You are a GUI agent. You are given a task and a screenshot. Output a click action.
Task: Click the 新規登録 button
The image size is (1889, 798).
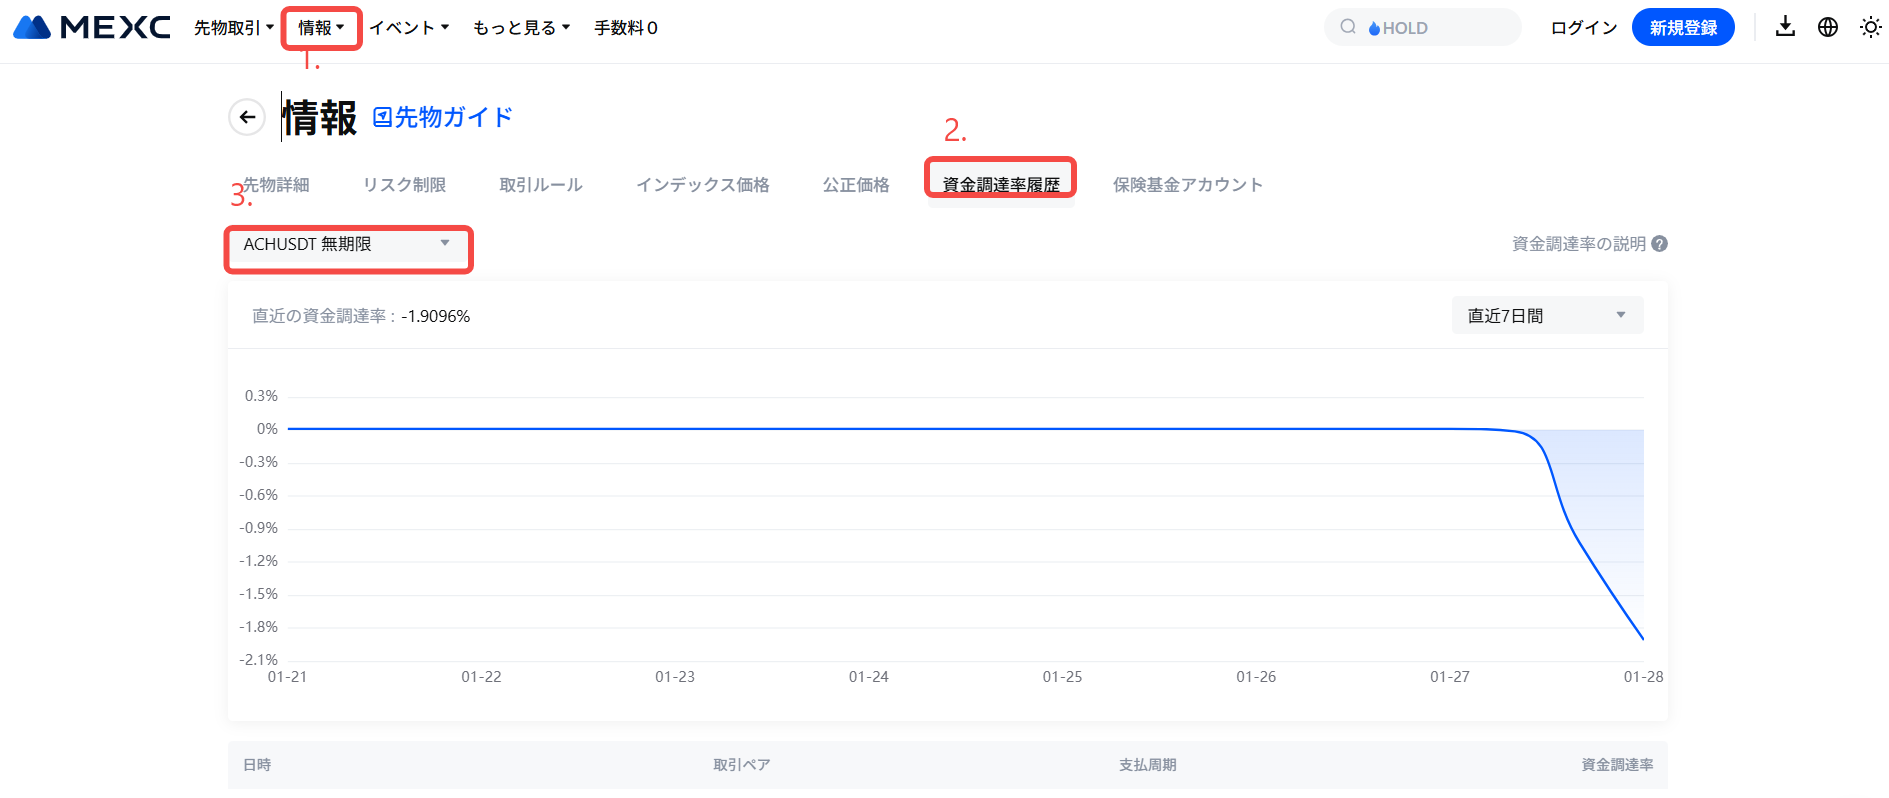pyautogui.click(x=1682, y=28)
